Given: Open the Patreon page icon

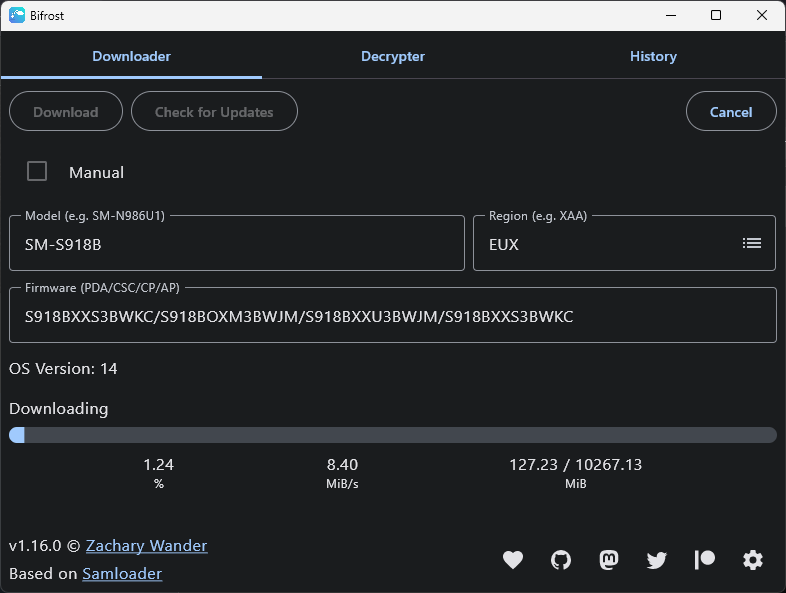Looking at the screenshot, I should pyautogui.click(x=705, y=560).
